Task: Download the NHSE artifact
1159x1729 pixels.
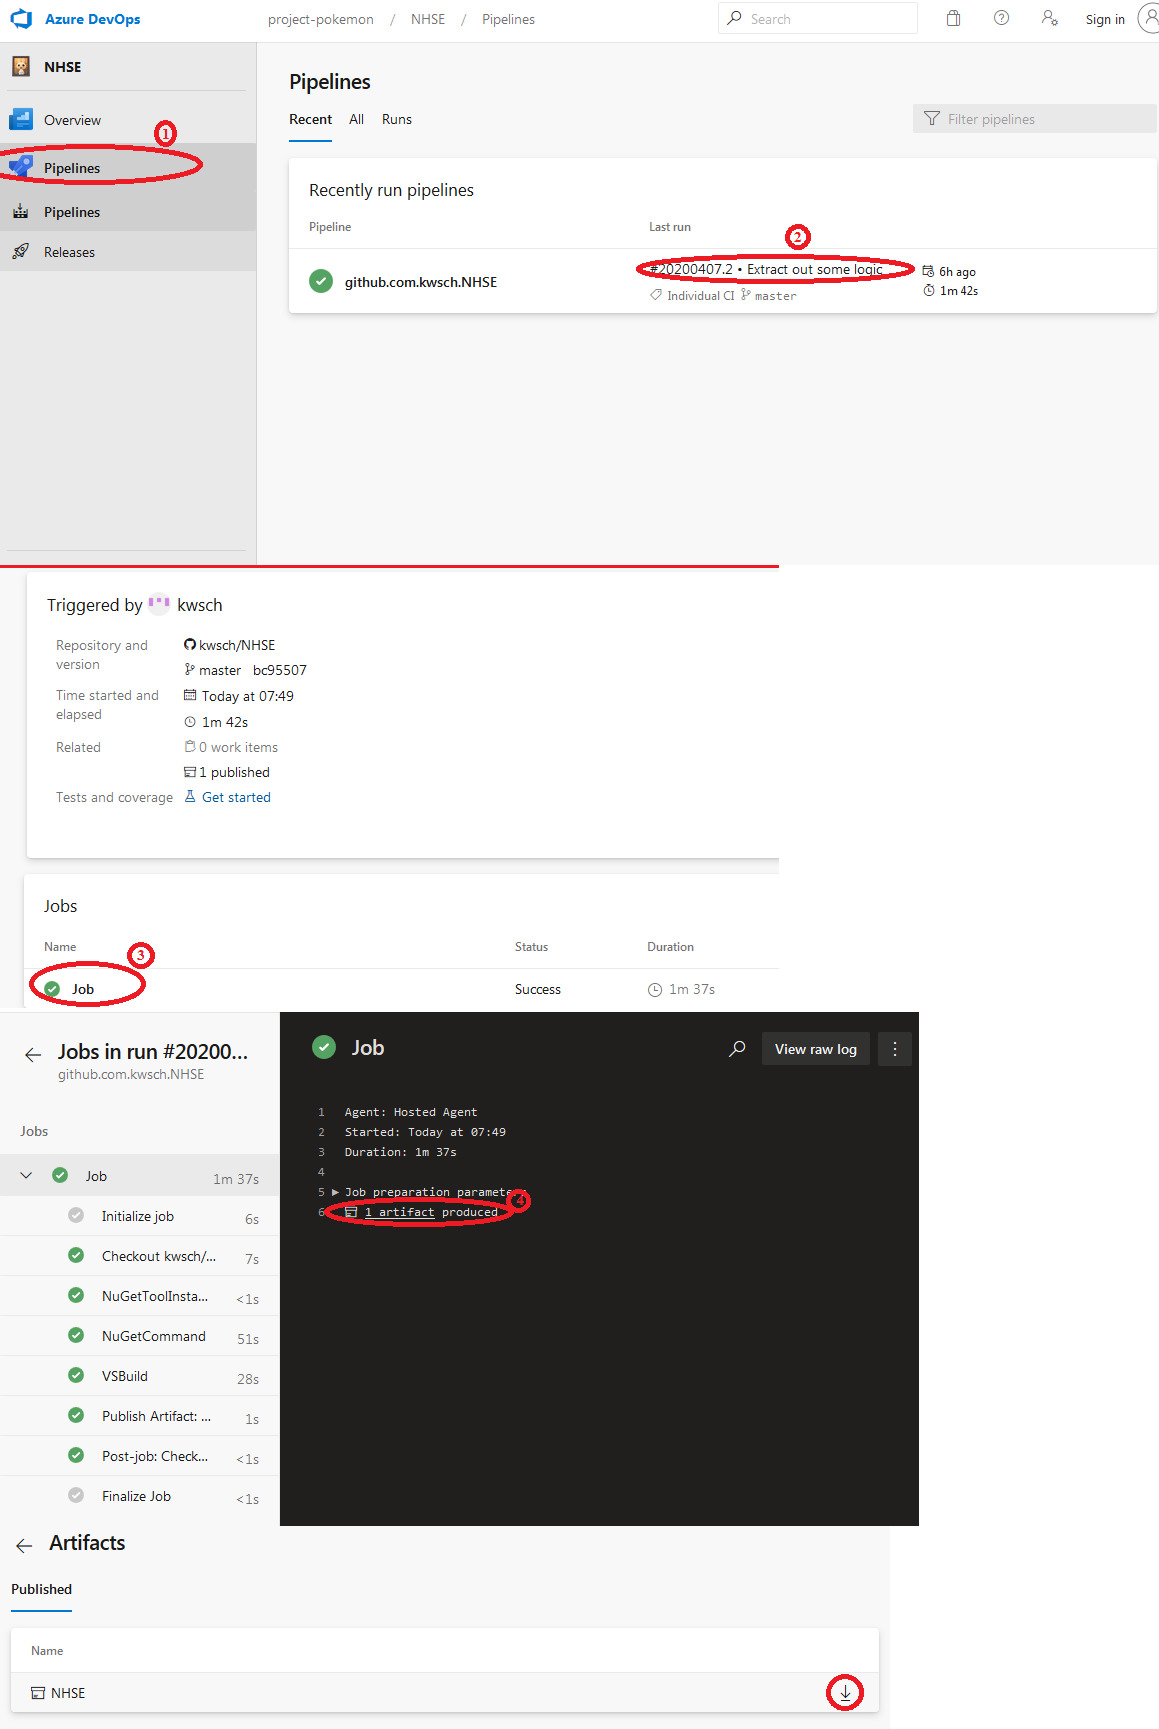Action: pyautogui.click(x=845, y=1692)
